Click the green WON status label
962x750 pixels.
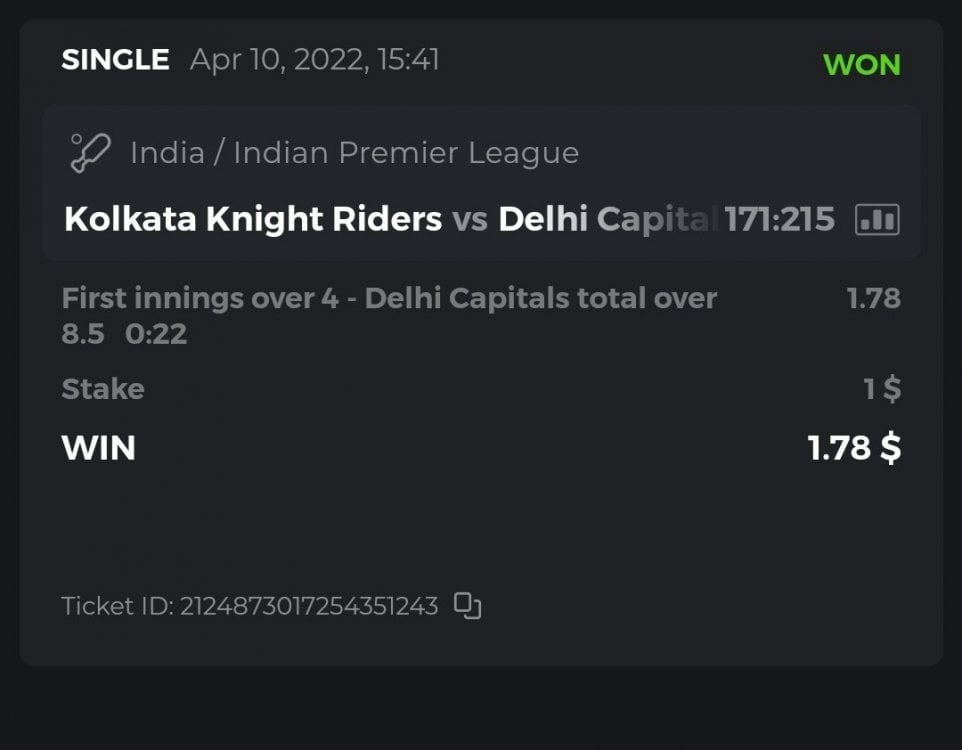click(861, 65)
